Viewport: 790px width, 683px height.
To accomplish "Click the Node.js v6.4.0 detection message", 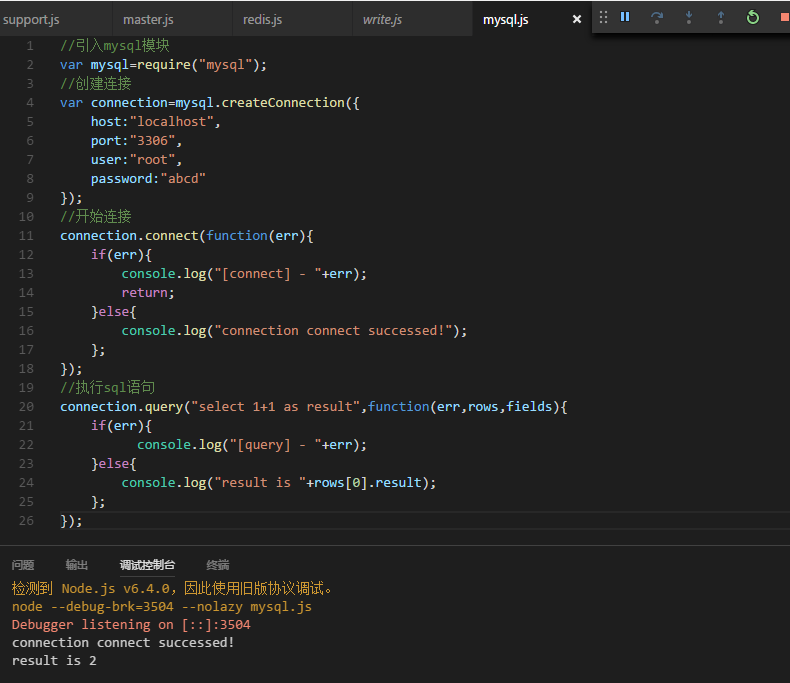I will pyautogui.click(x=172, y=588).
